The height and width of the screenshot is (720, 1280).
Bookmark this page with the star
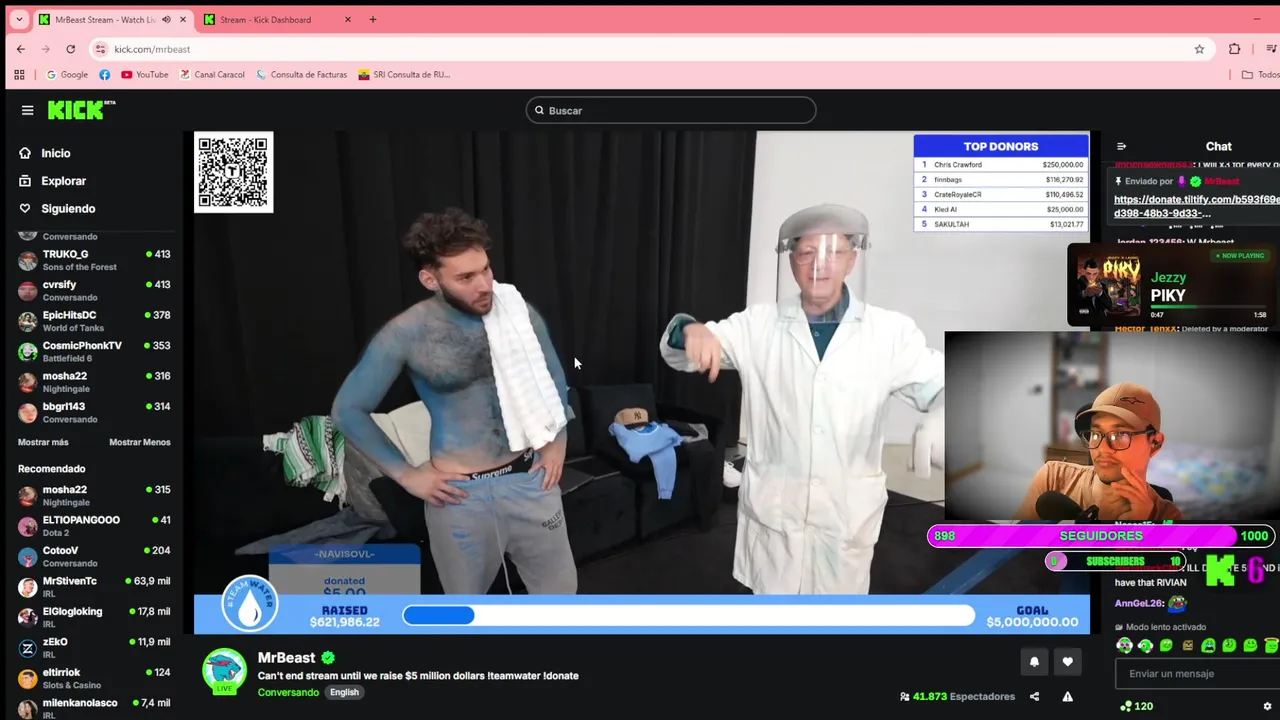pyautogui.click(x=1199, y=49)
